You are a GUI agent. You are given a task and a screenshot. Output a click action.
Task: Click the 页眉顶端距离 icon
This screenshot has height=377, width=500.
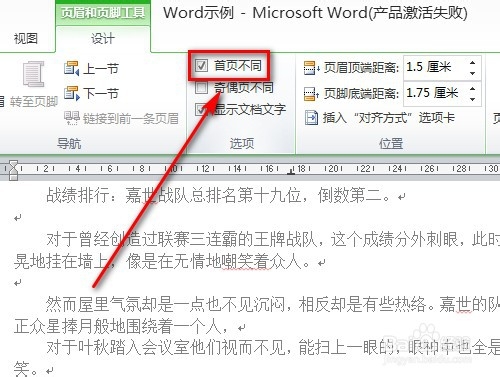(312, 68)
